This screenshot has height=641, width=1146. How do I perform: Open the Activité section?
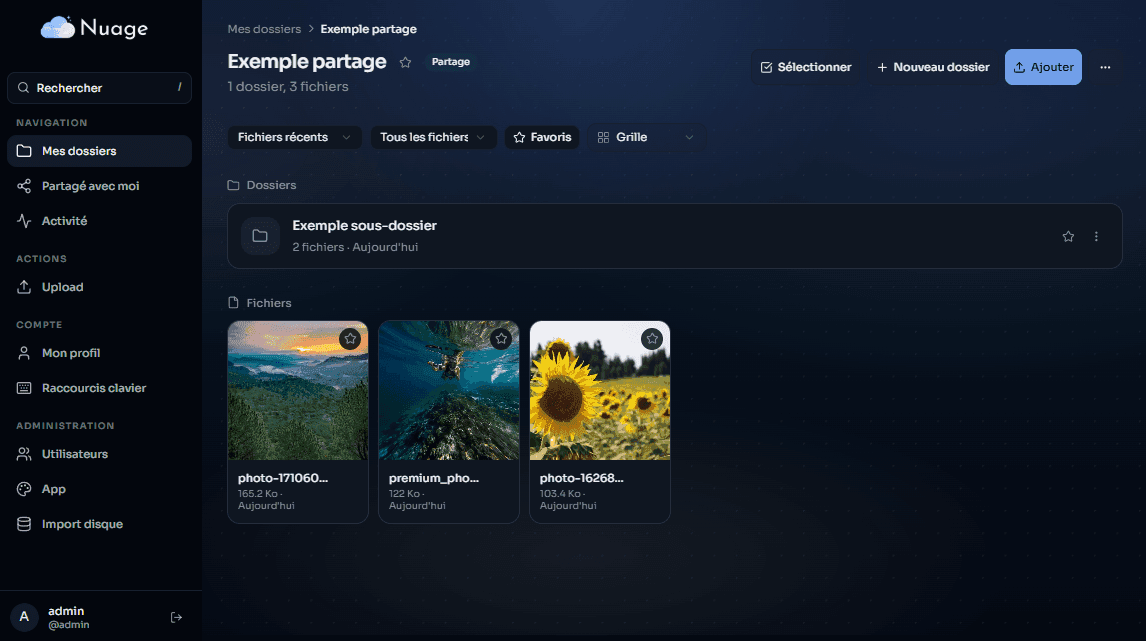[64, 221]
